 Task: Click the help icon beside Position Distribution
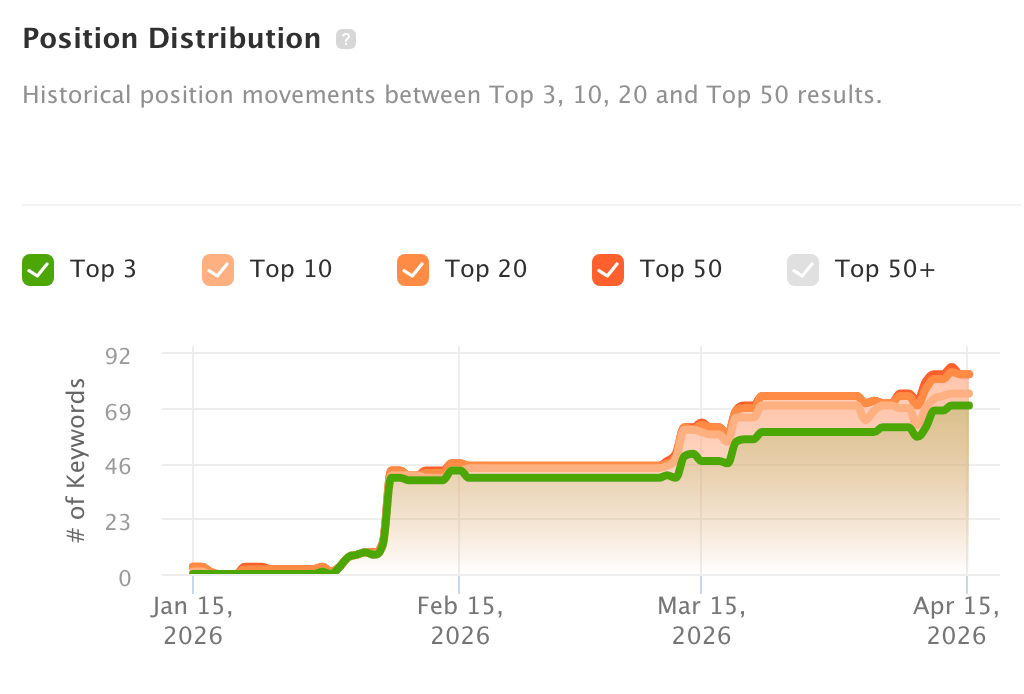click(x=346, y=40)
